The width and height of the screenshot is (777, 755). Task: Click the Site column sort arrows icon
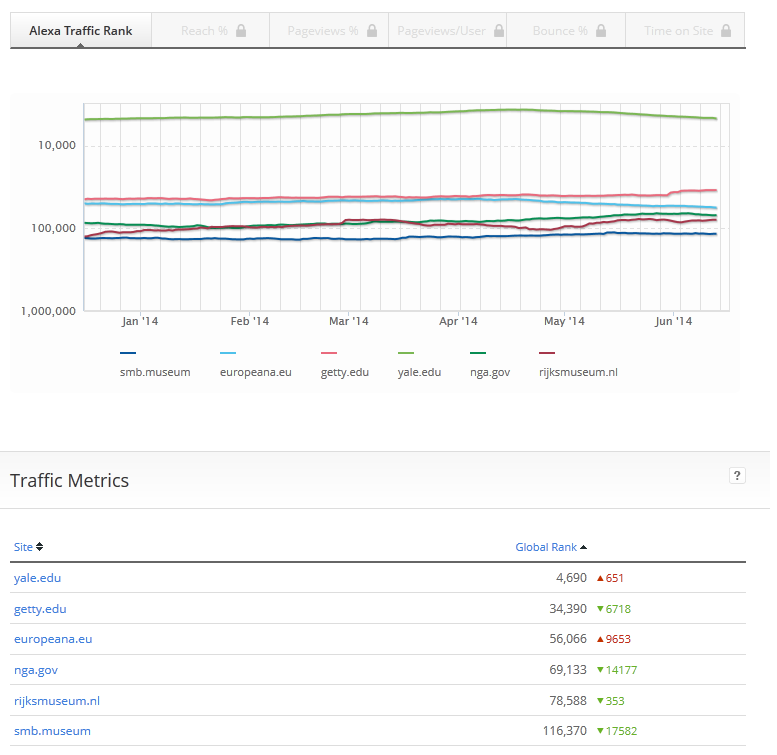coord(40,547)
